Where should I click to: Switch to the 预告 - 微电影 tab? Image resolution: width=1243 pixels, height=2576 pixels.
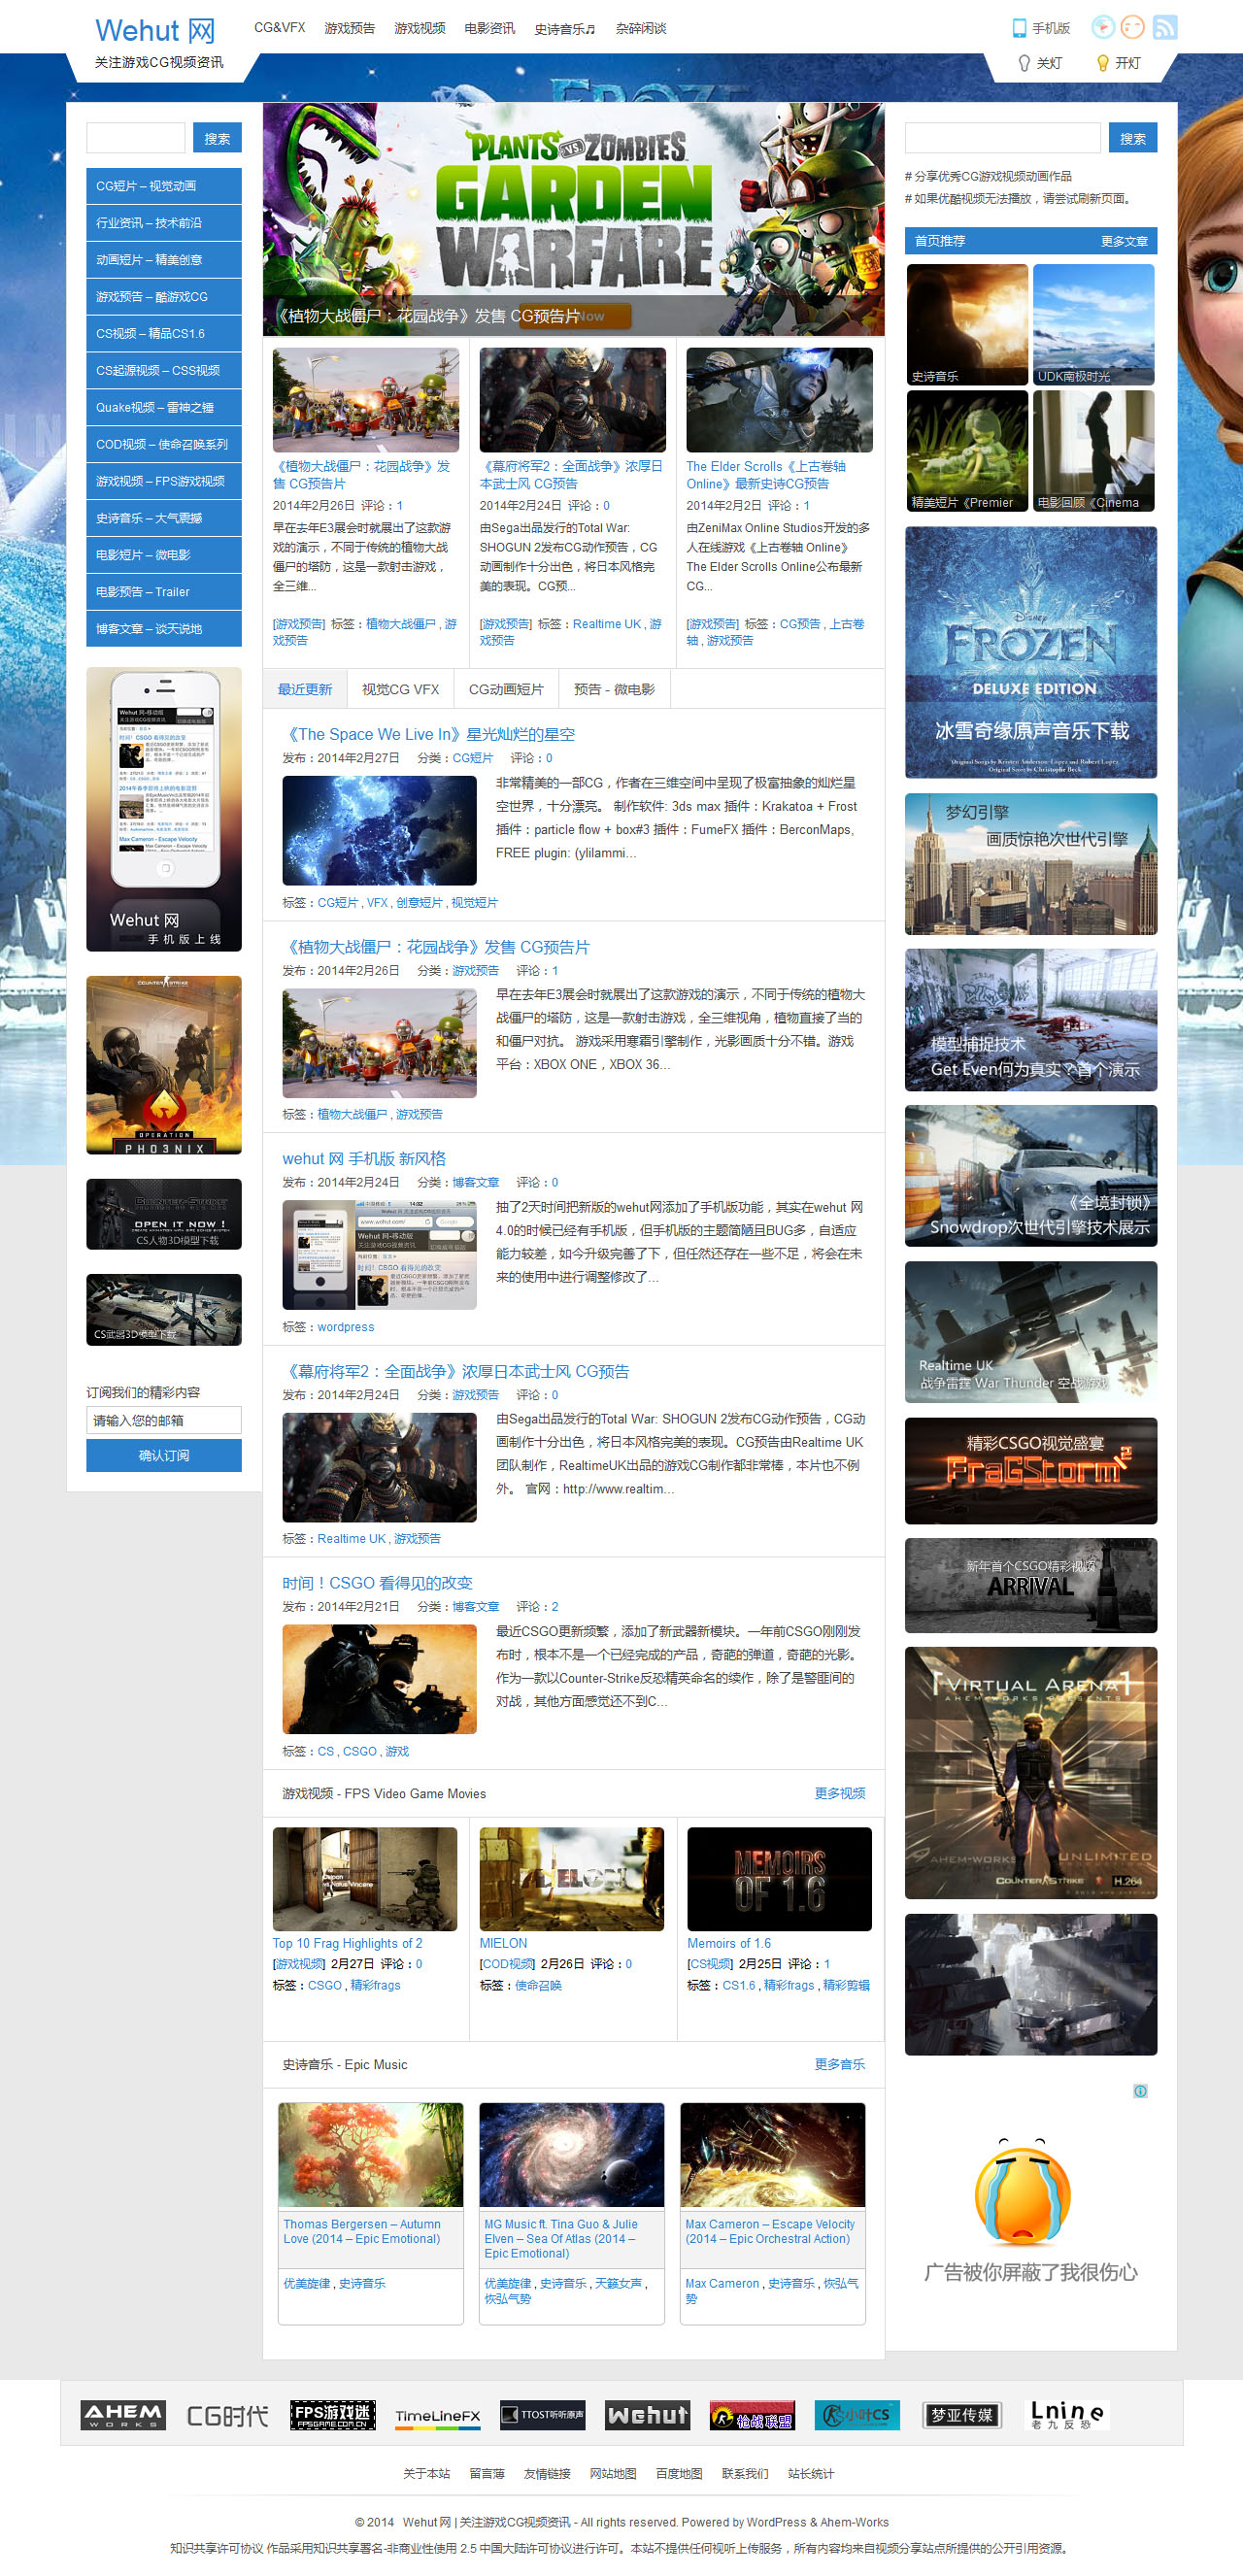(x=614, y=689)
